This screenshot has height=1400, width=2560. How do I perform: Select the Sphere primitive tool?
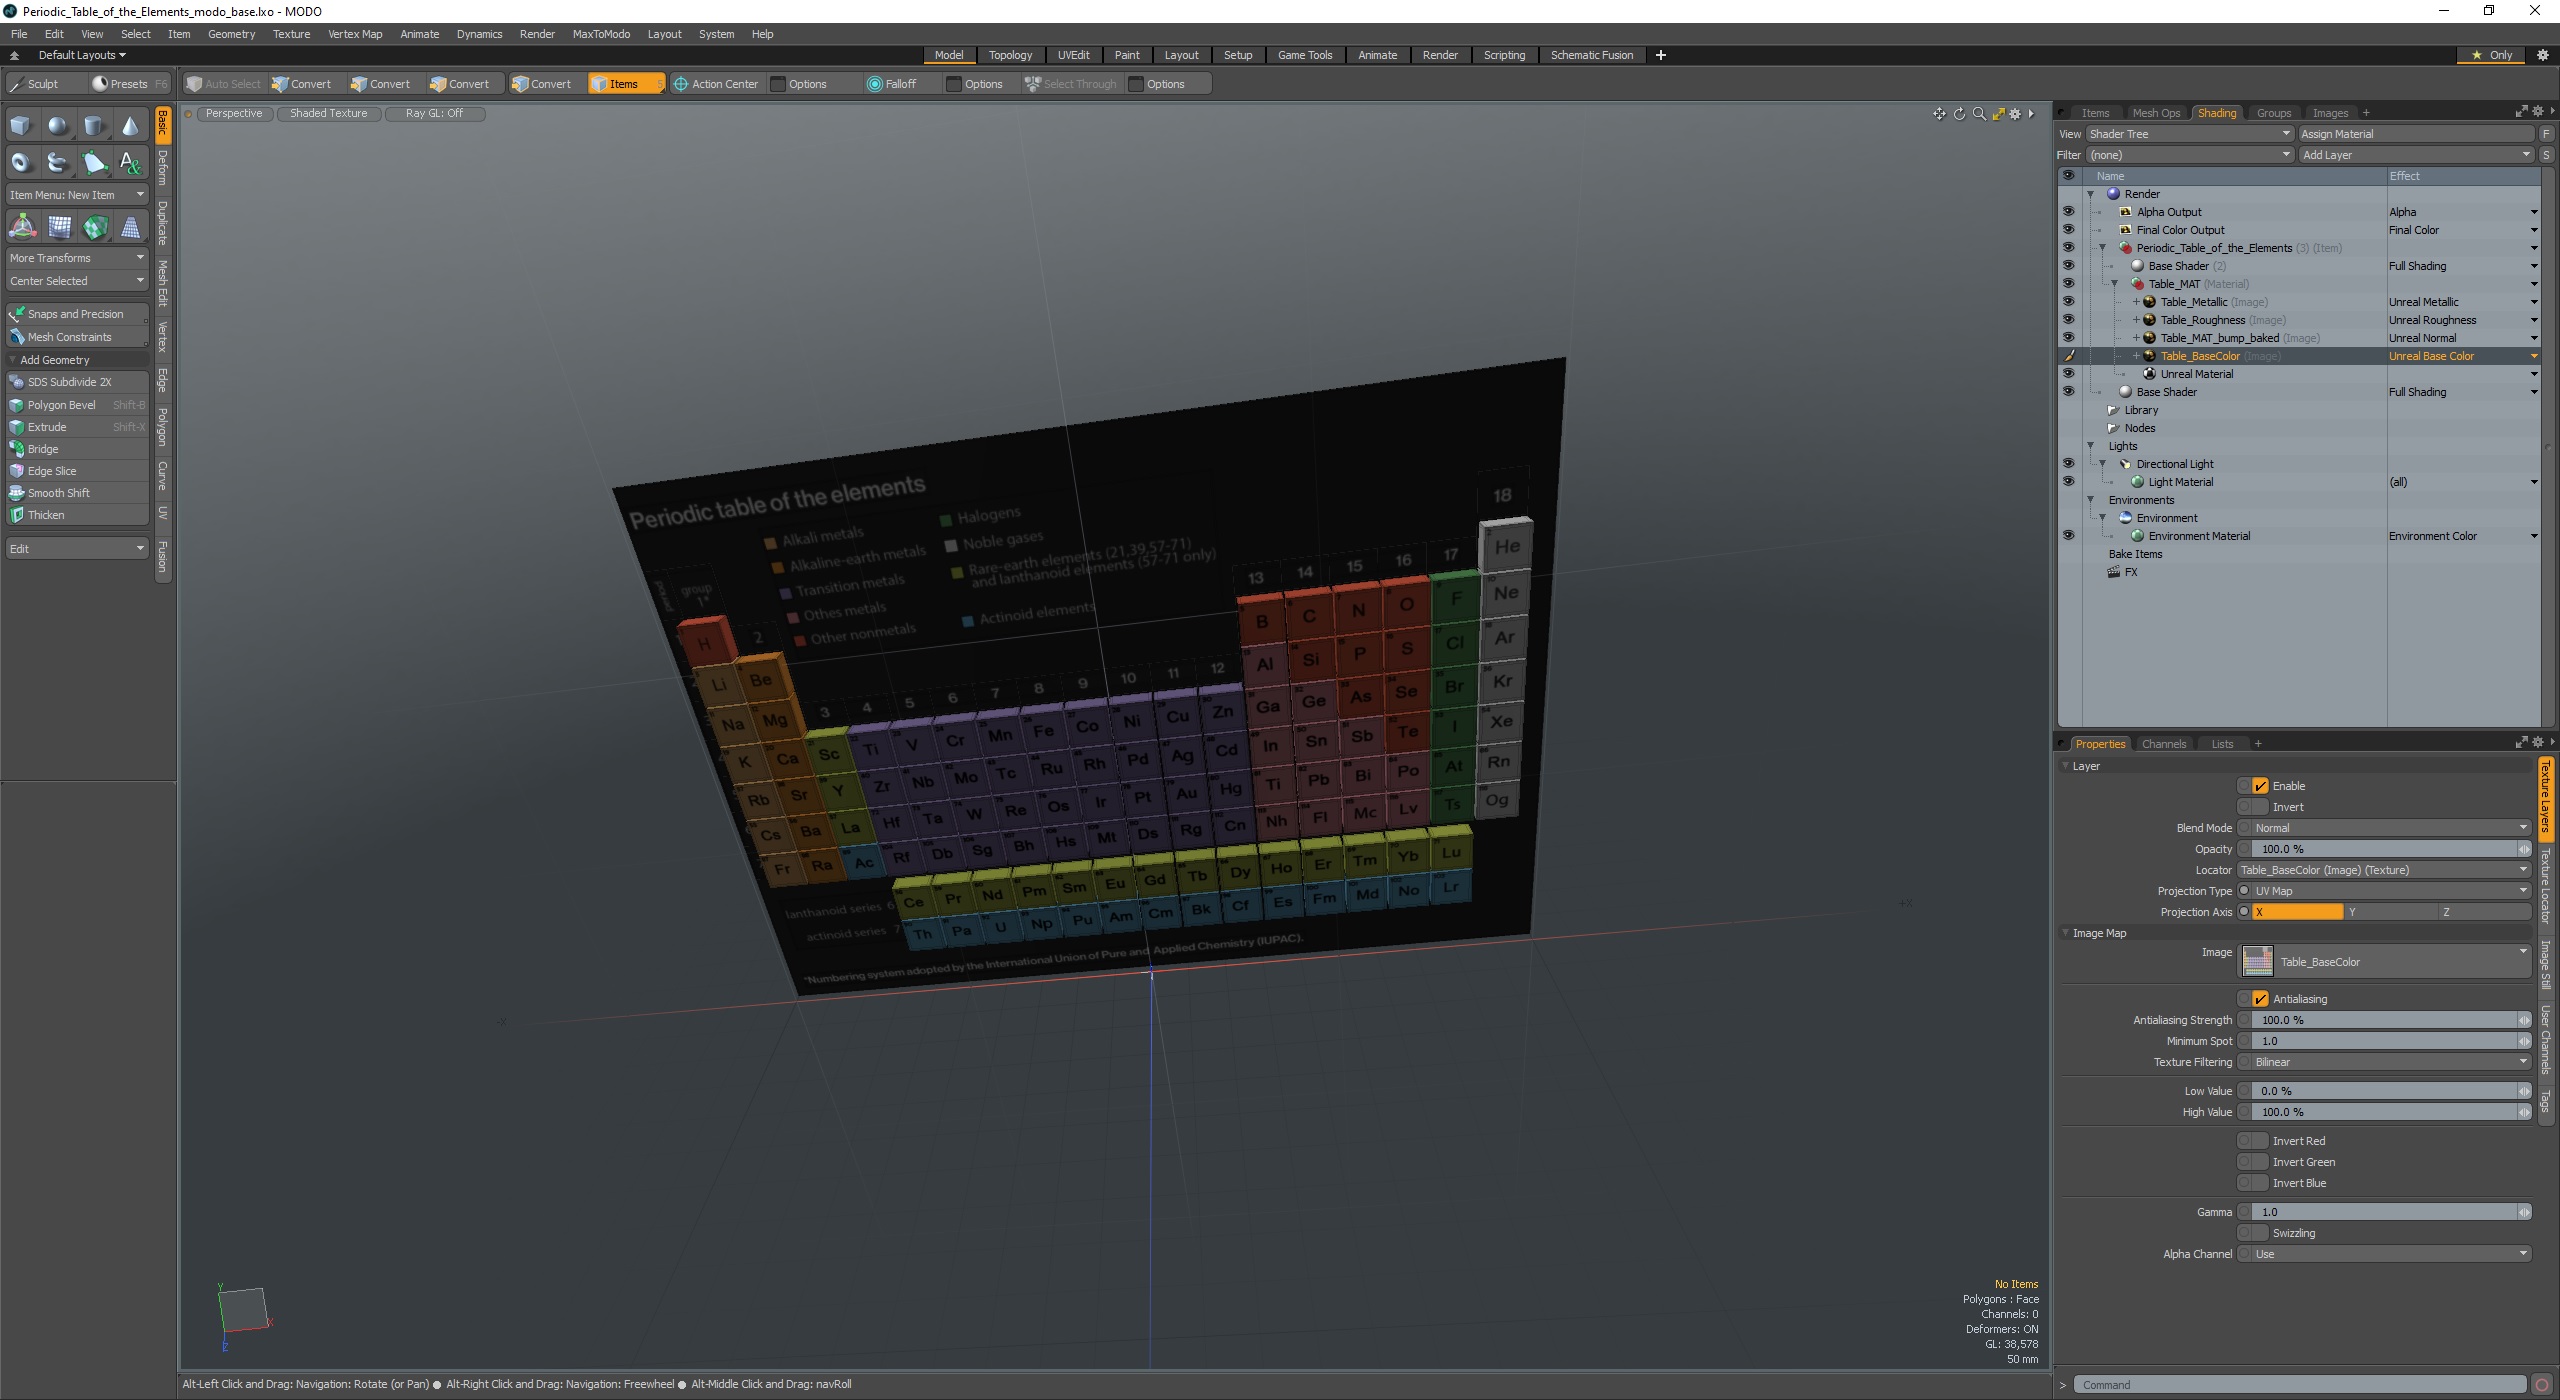pyautogui.click(x=58, y=126)
